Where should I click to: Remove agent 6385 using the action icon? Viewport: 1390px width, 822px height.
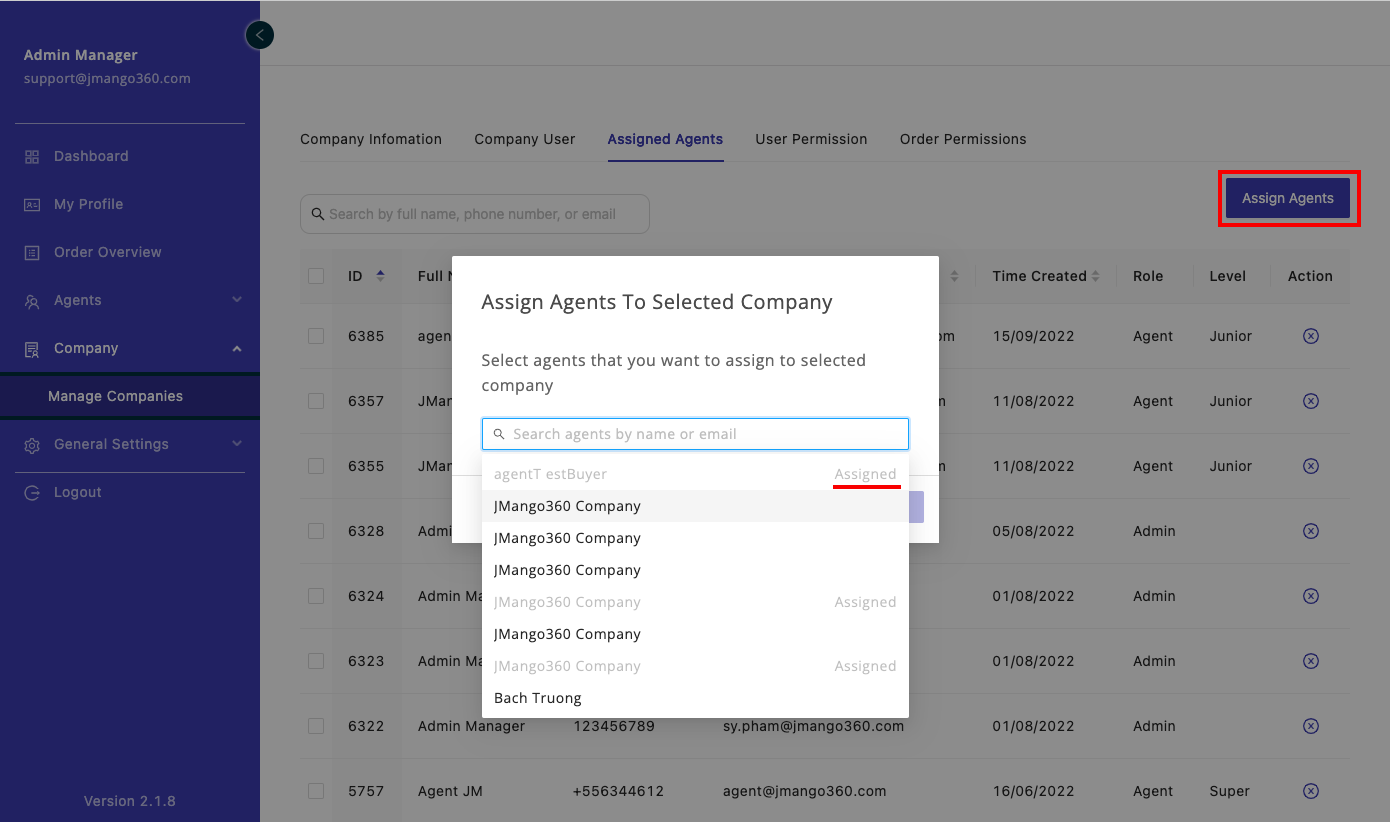(x=1310, y=336)
